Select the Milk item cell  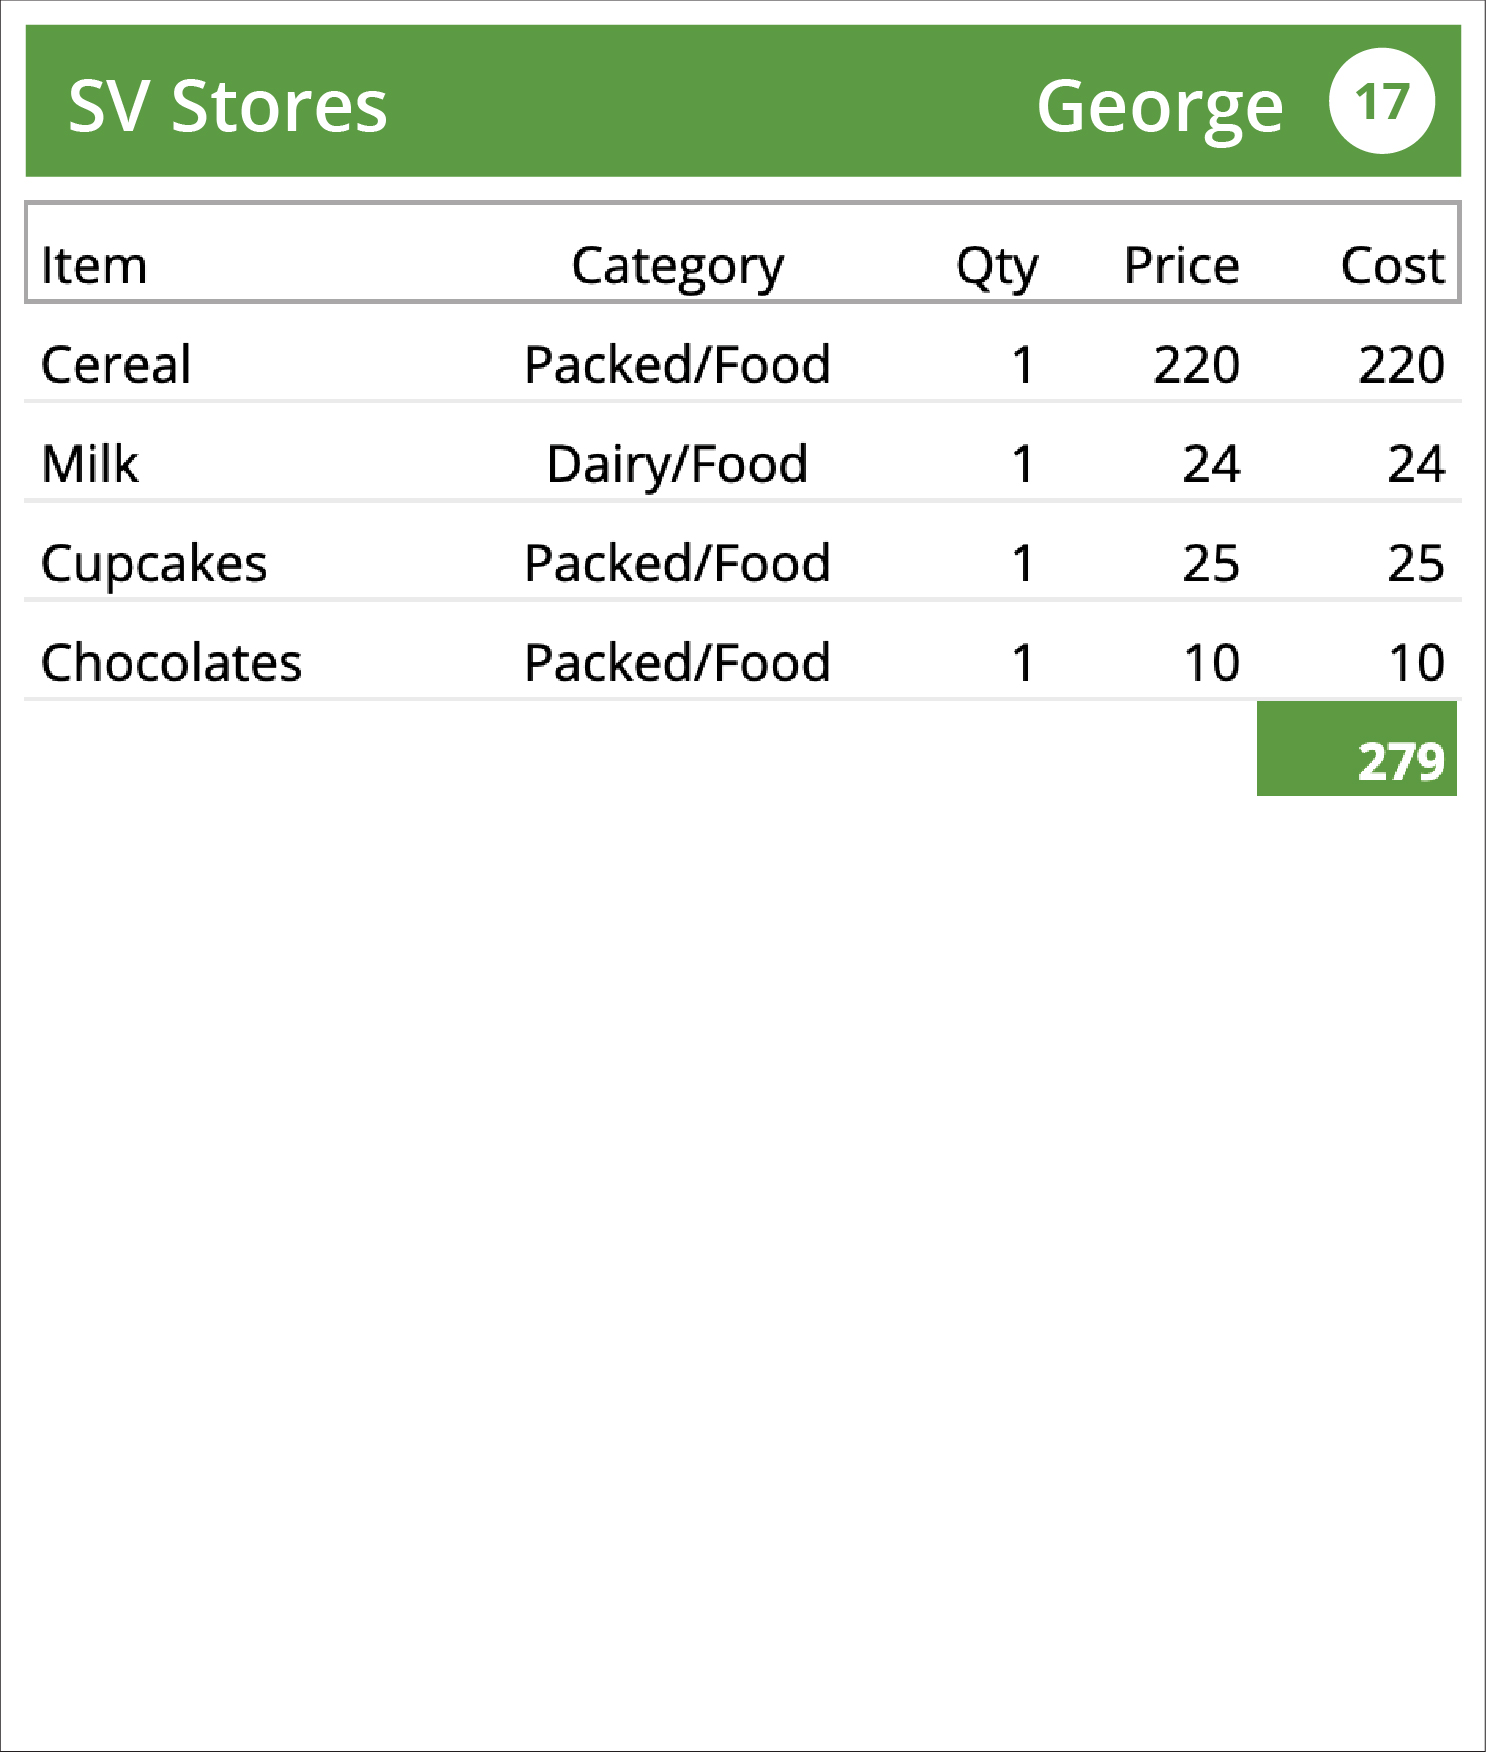pyautogui.click(x=90, y=465)
